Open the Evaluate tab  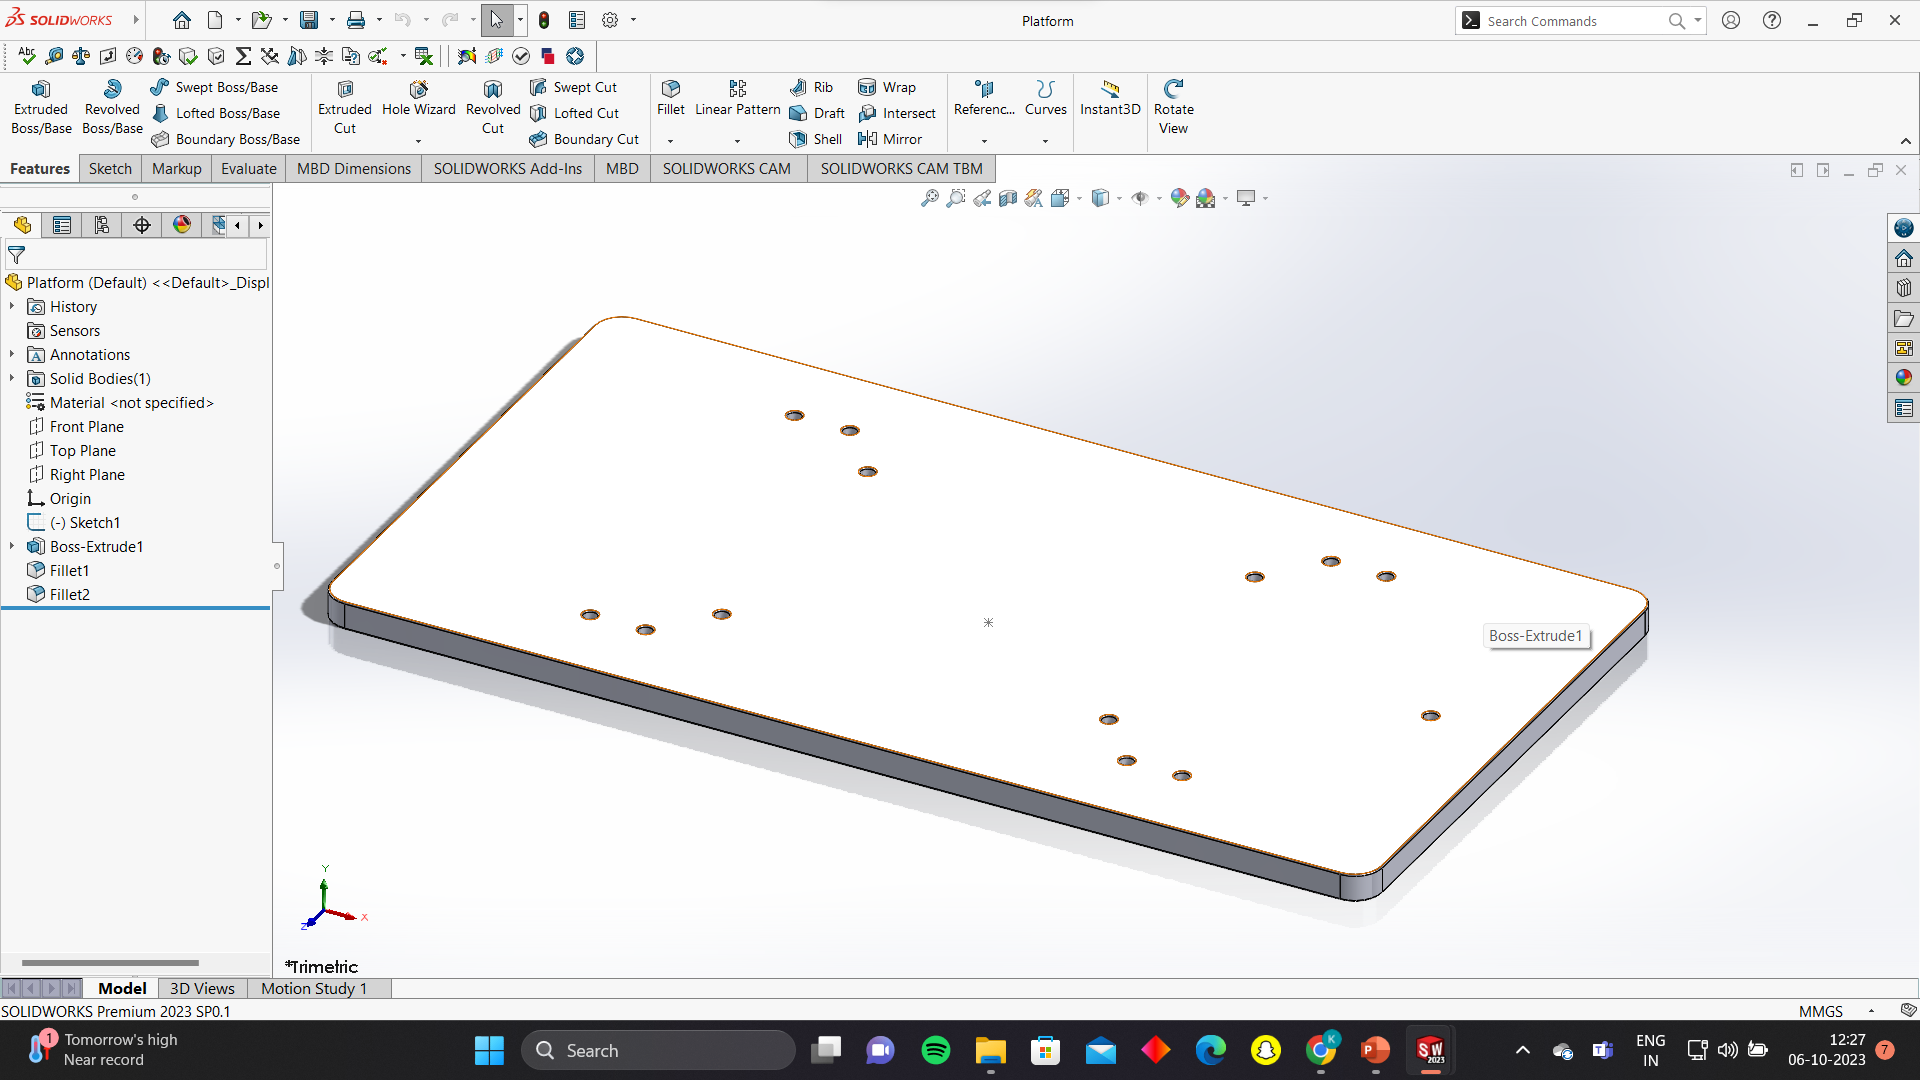[x=248, y=168]
